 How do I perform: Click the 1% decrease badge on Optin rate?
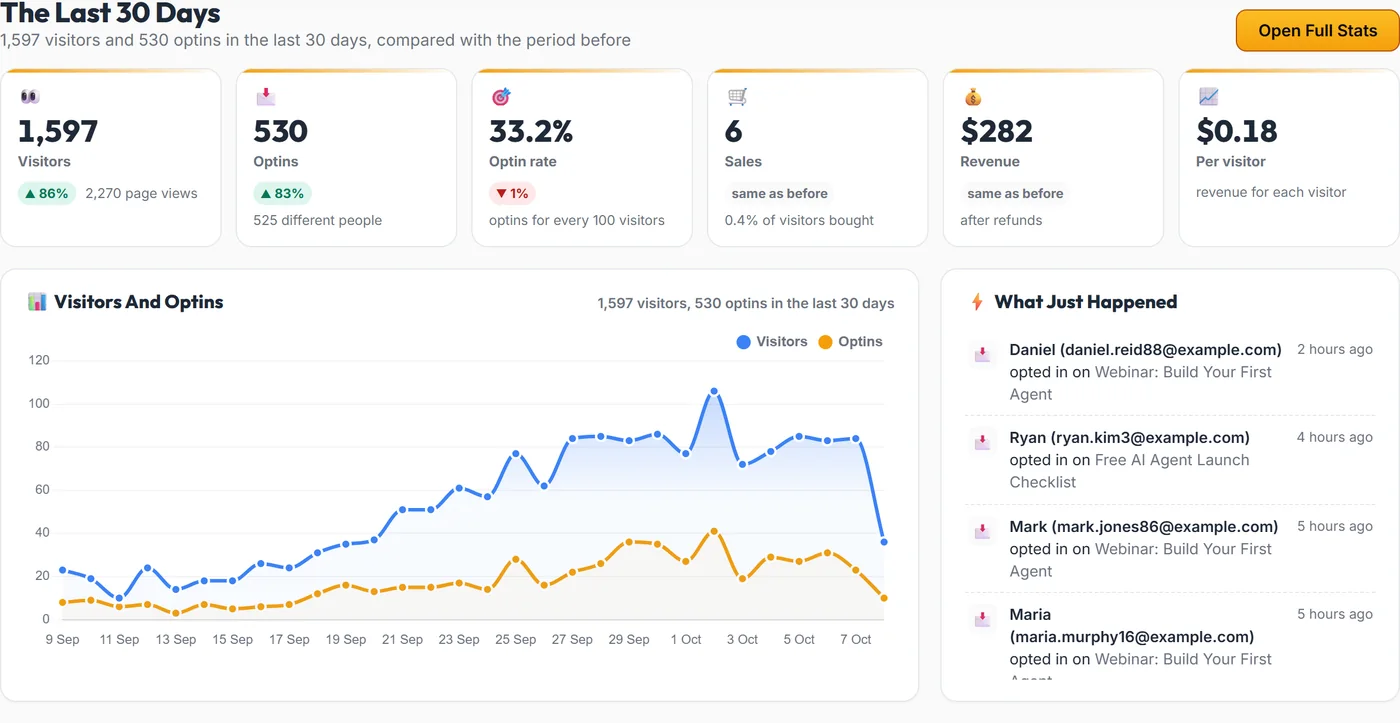click(512, 193)
